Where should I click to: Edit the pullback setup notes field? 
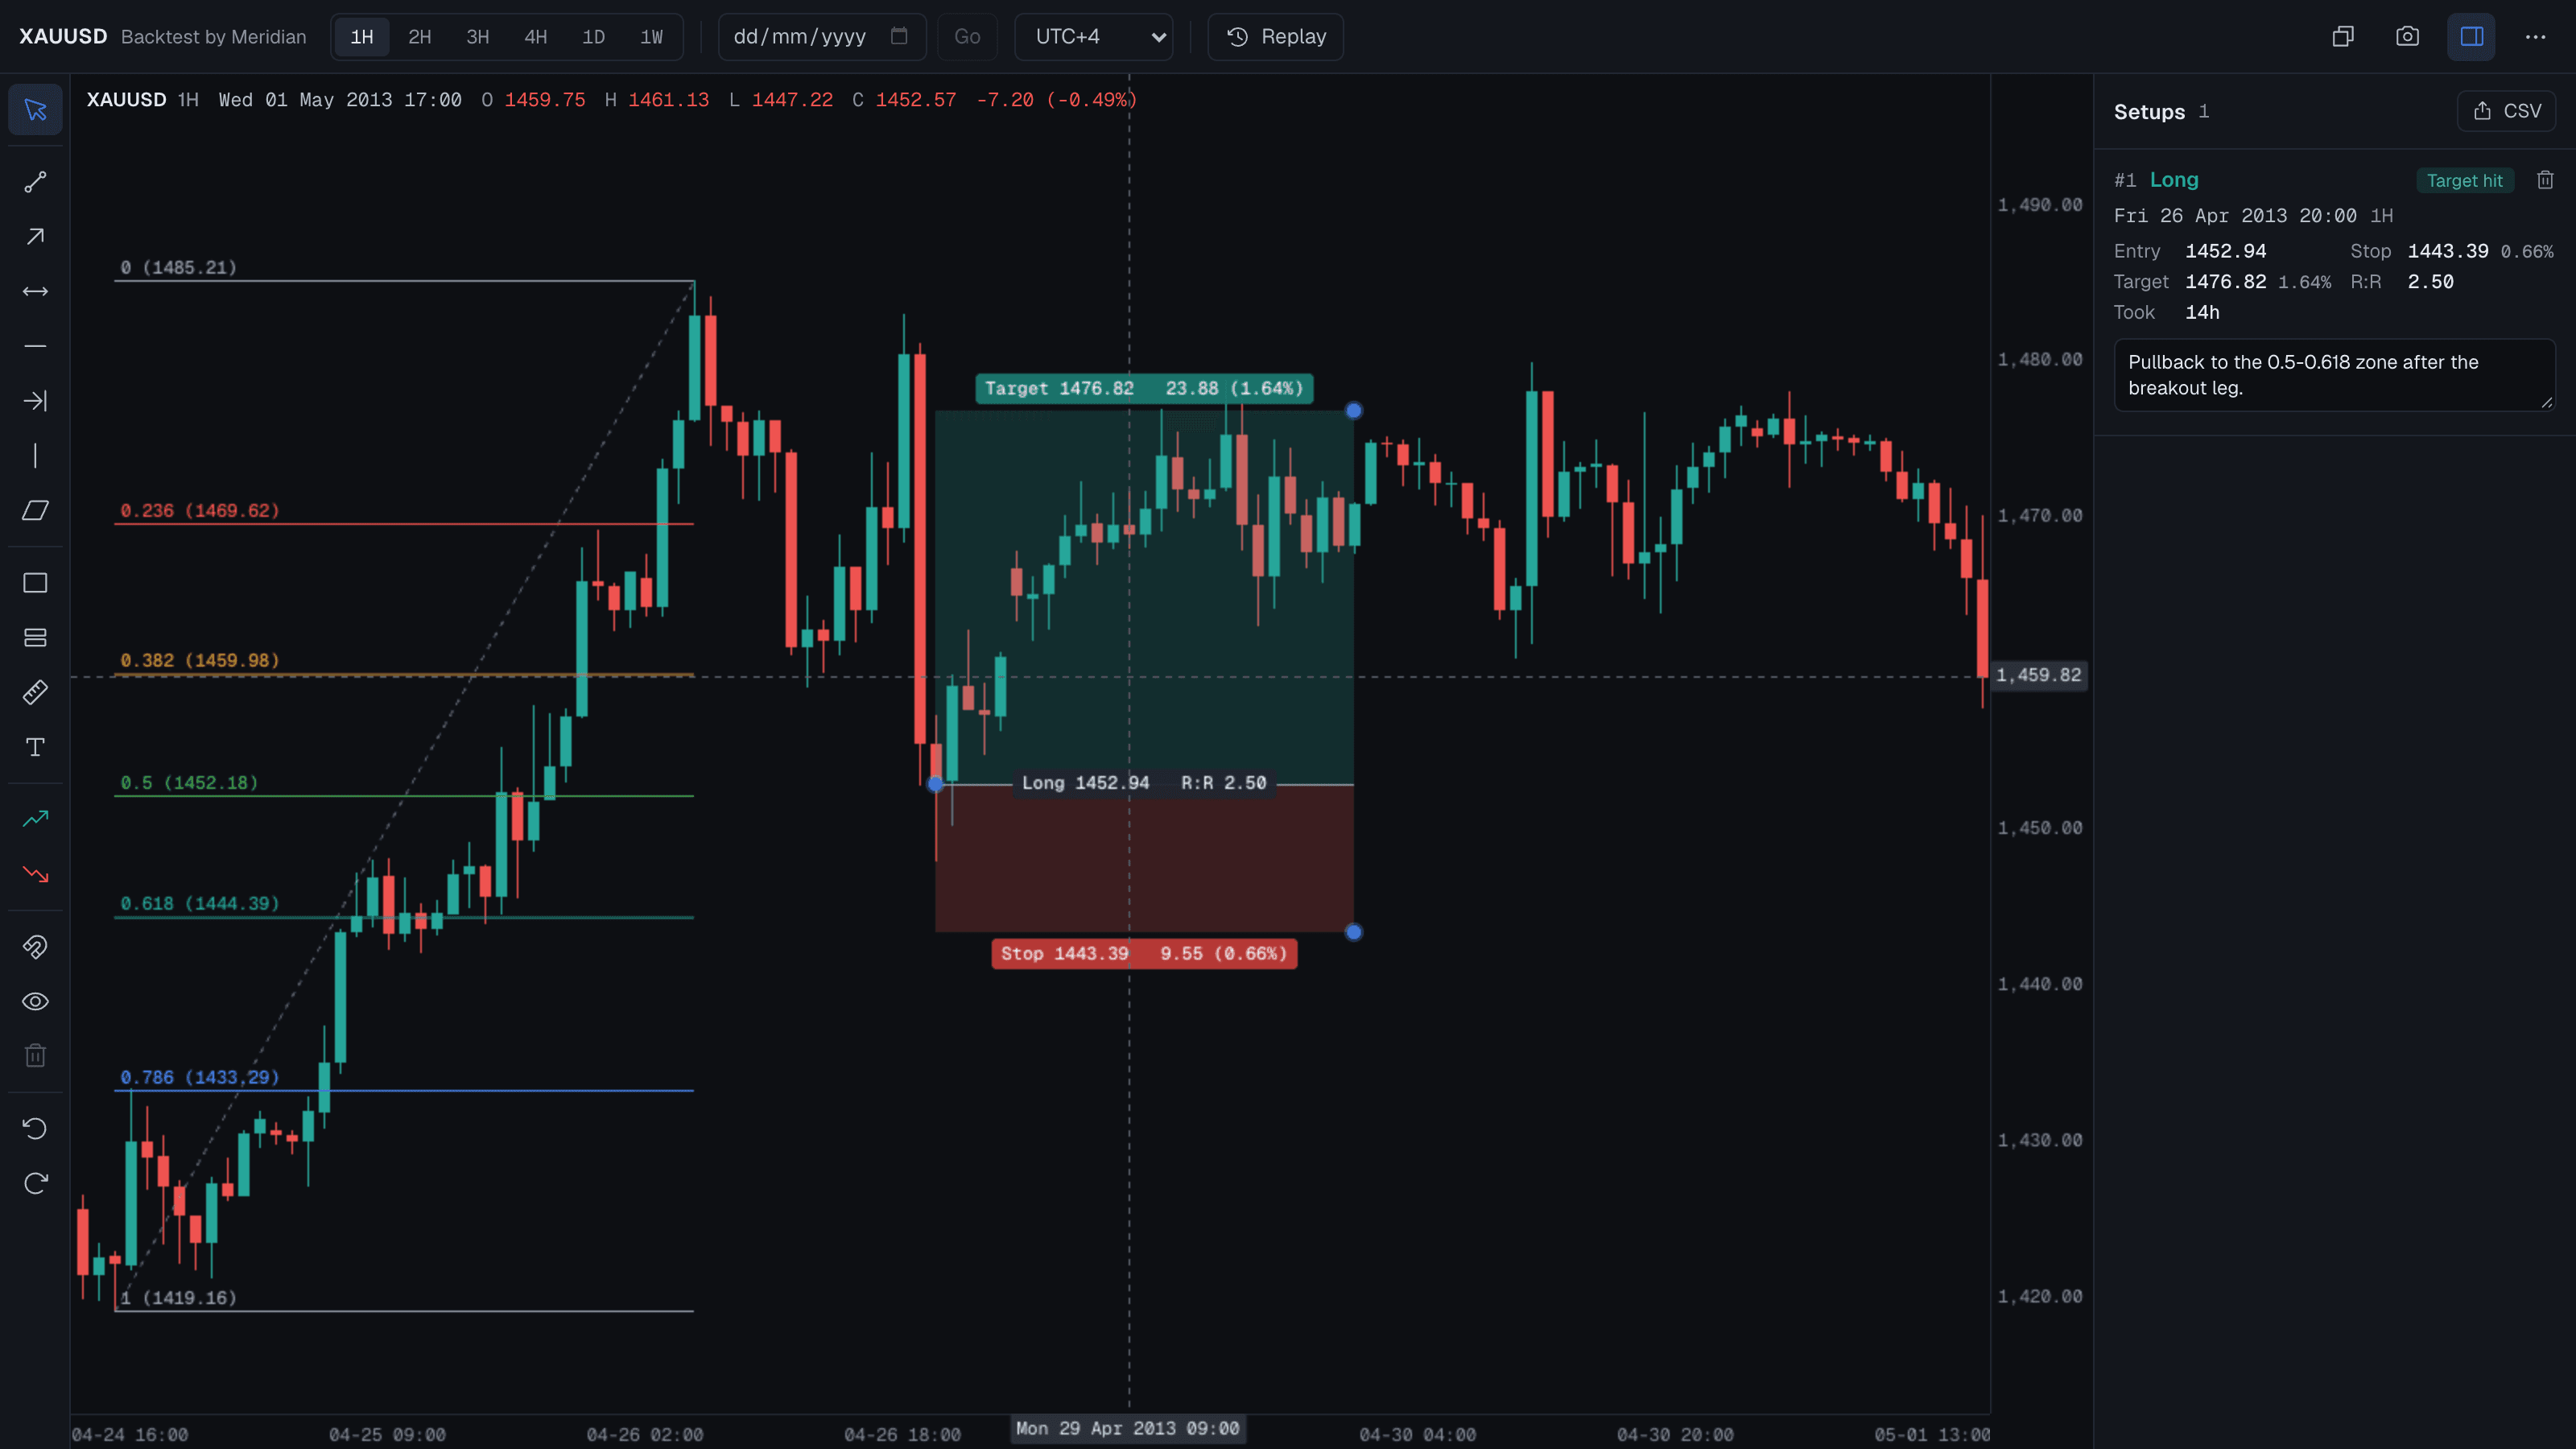[2334, 375]
